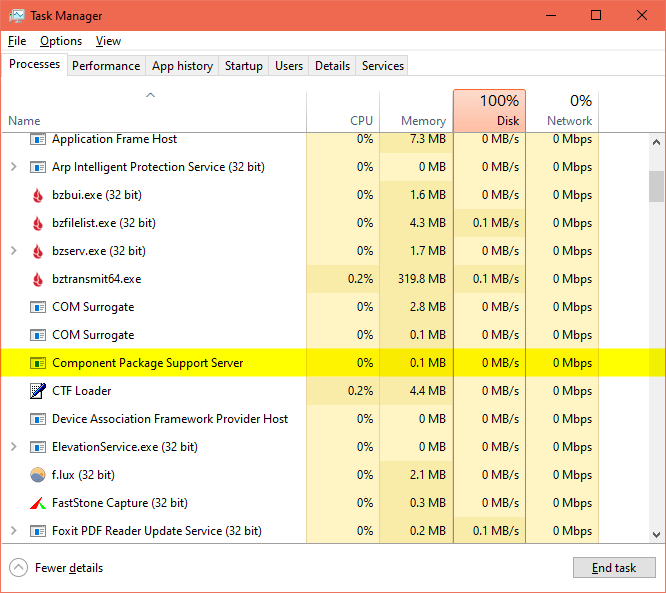Click the Fewer details link
Viewport: 666px width, 593px height.
pyautogui.click(x=69, y=568)
